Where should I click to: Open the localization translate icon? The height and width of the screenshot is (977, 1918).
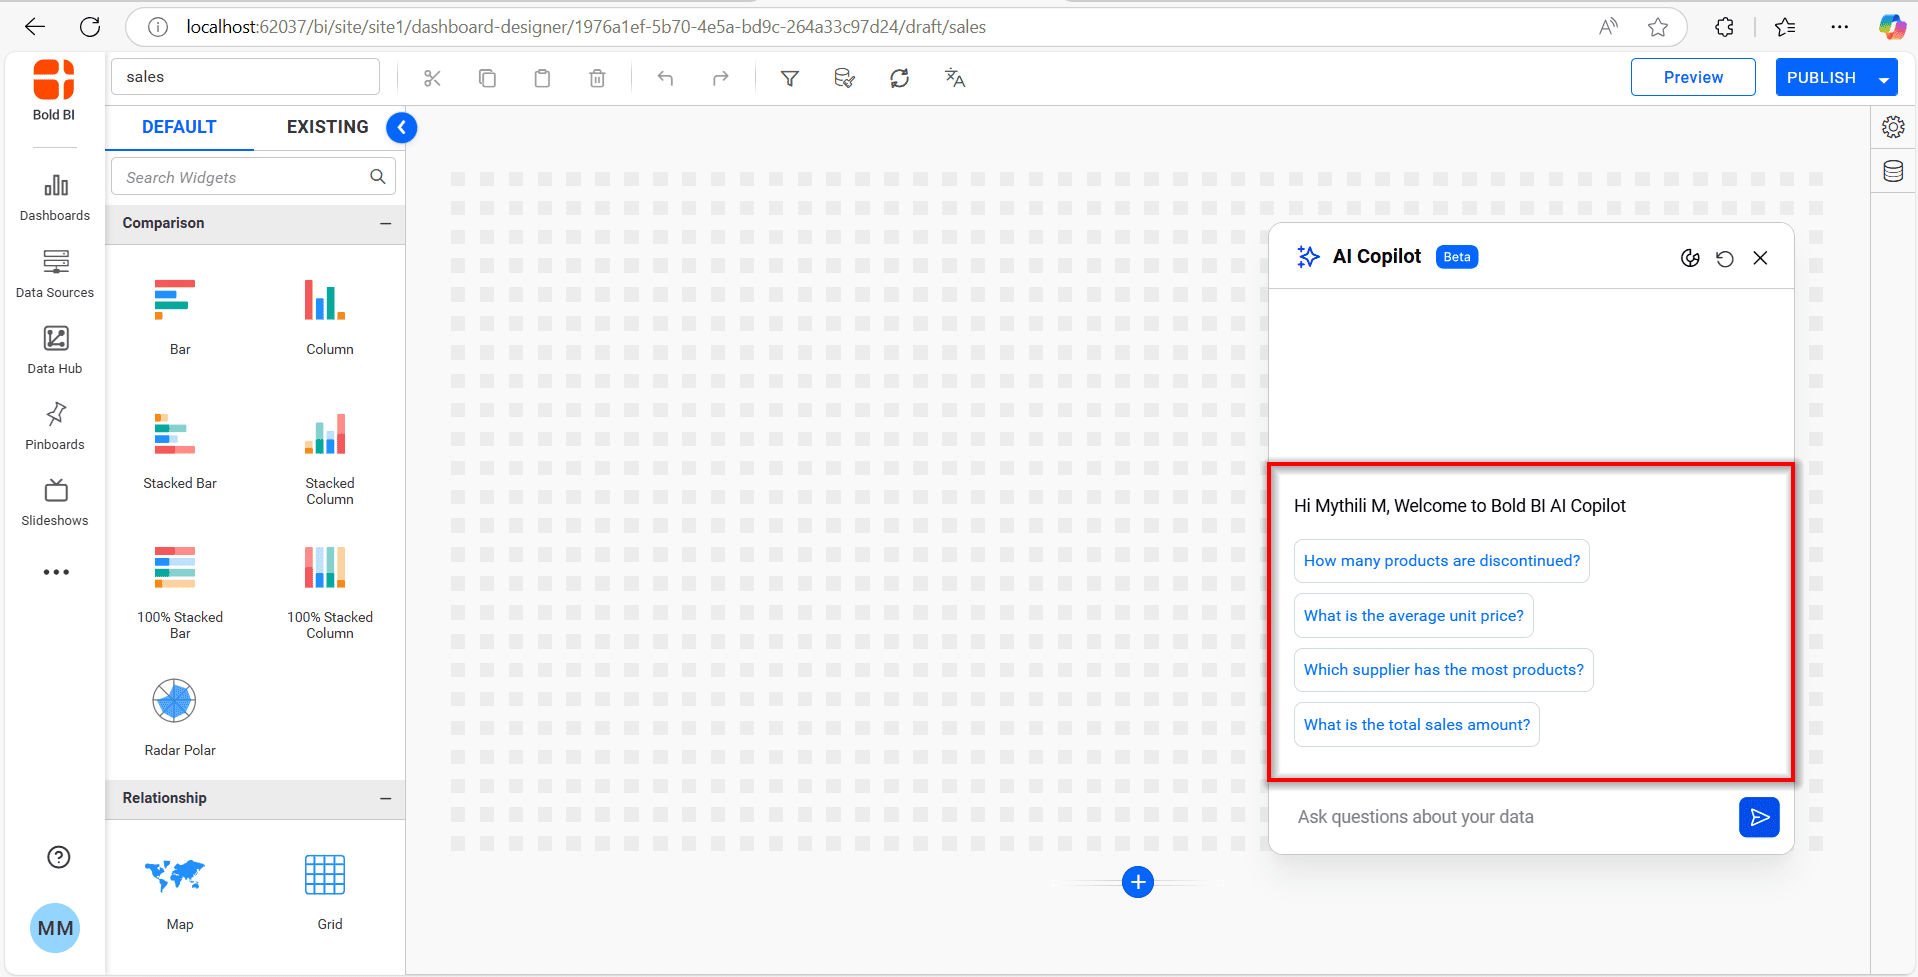coord(954,78)
